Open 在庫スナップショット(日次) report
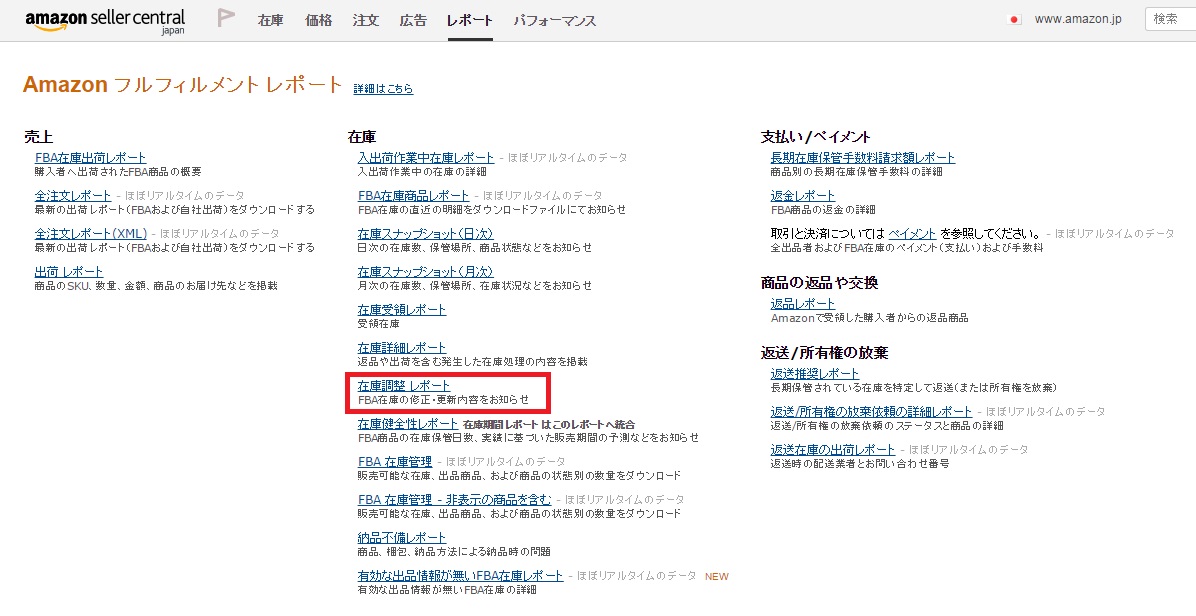This screenshot has height=616, width=1196. [x=426, y=234]
